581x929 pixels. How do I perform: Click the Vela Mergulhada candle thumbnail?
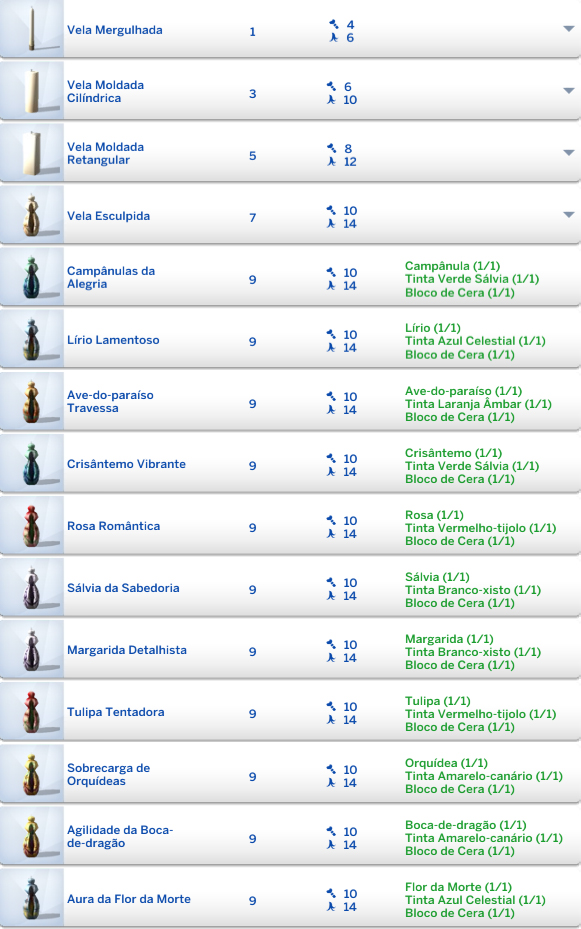pos(32,29)
